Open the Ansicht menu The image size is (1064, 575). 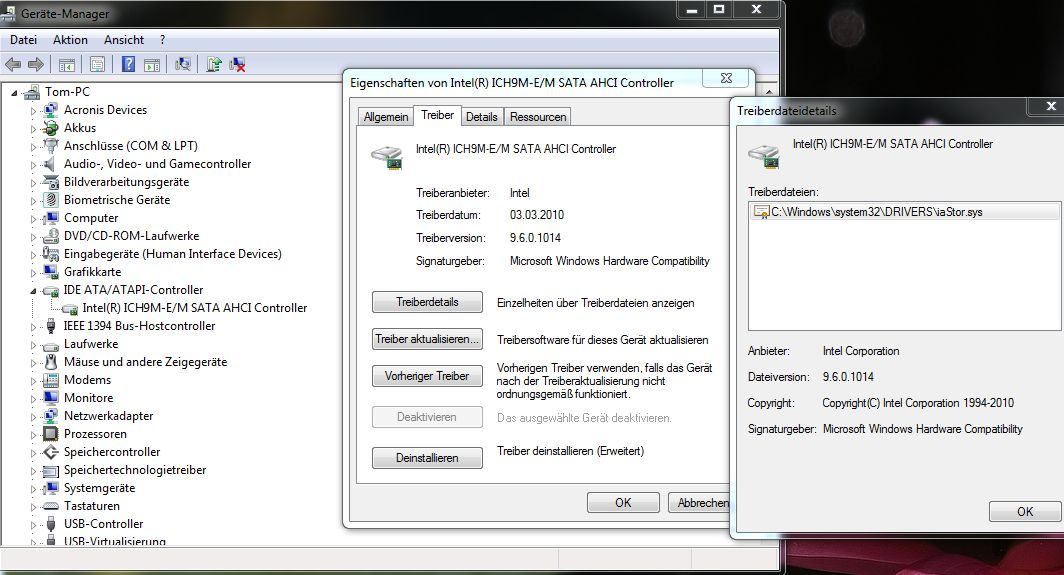(x=124, y=40)
